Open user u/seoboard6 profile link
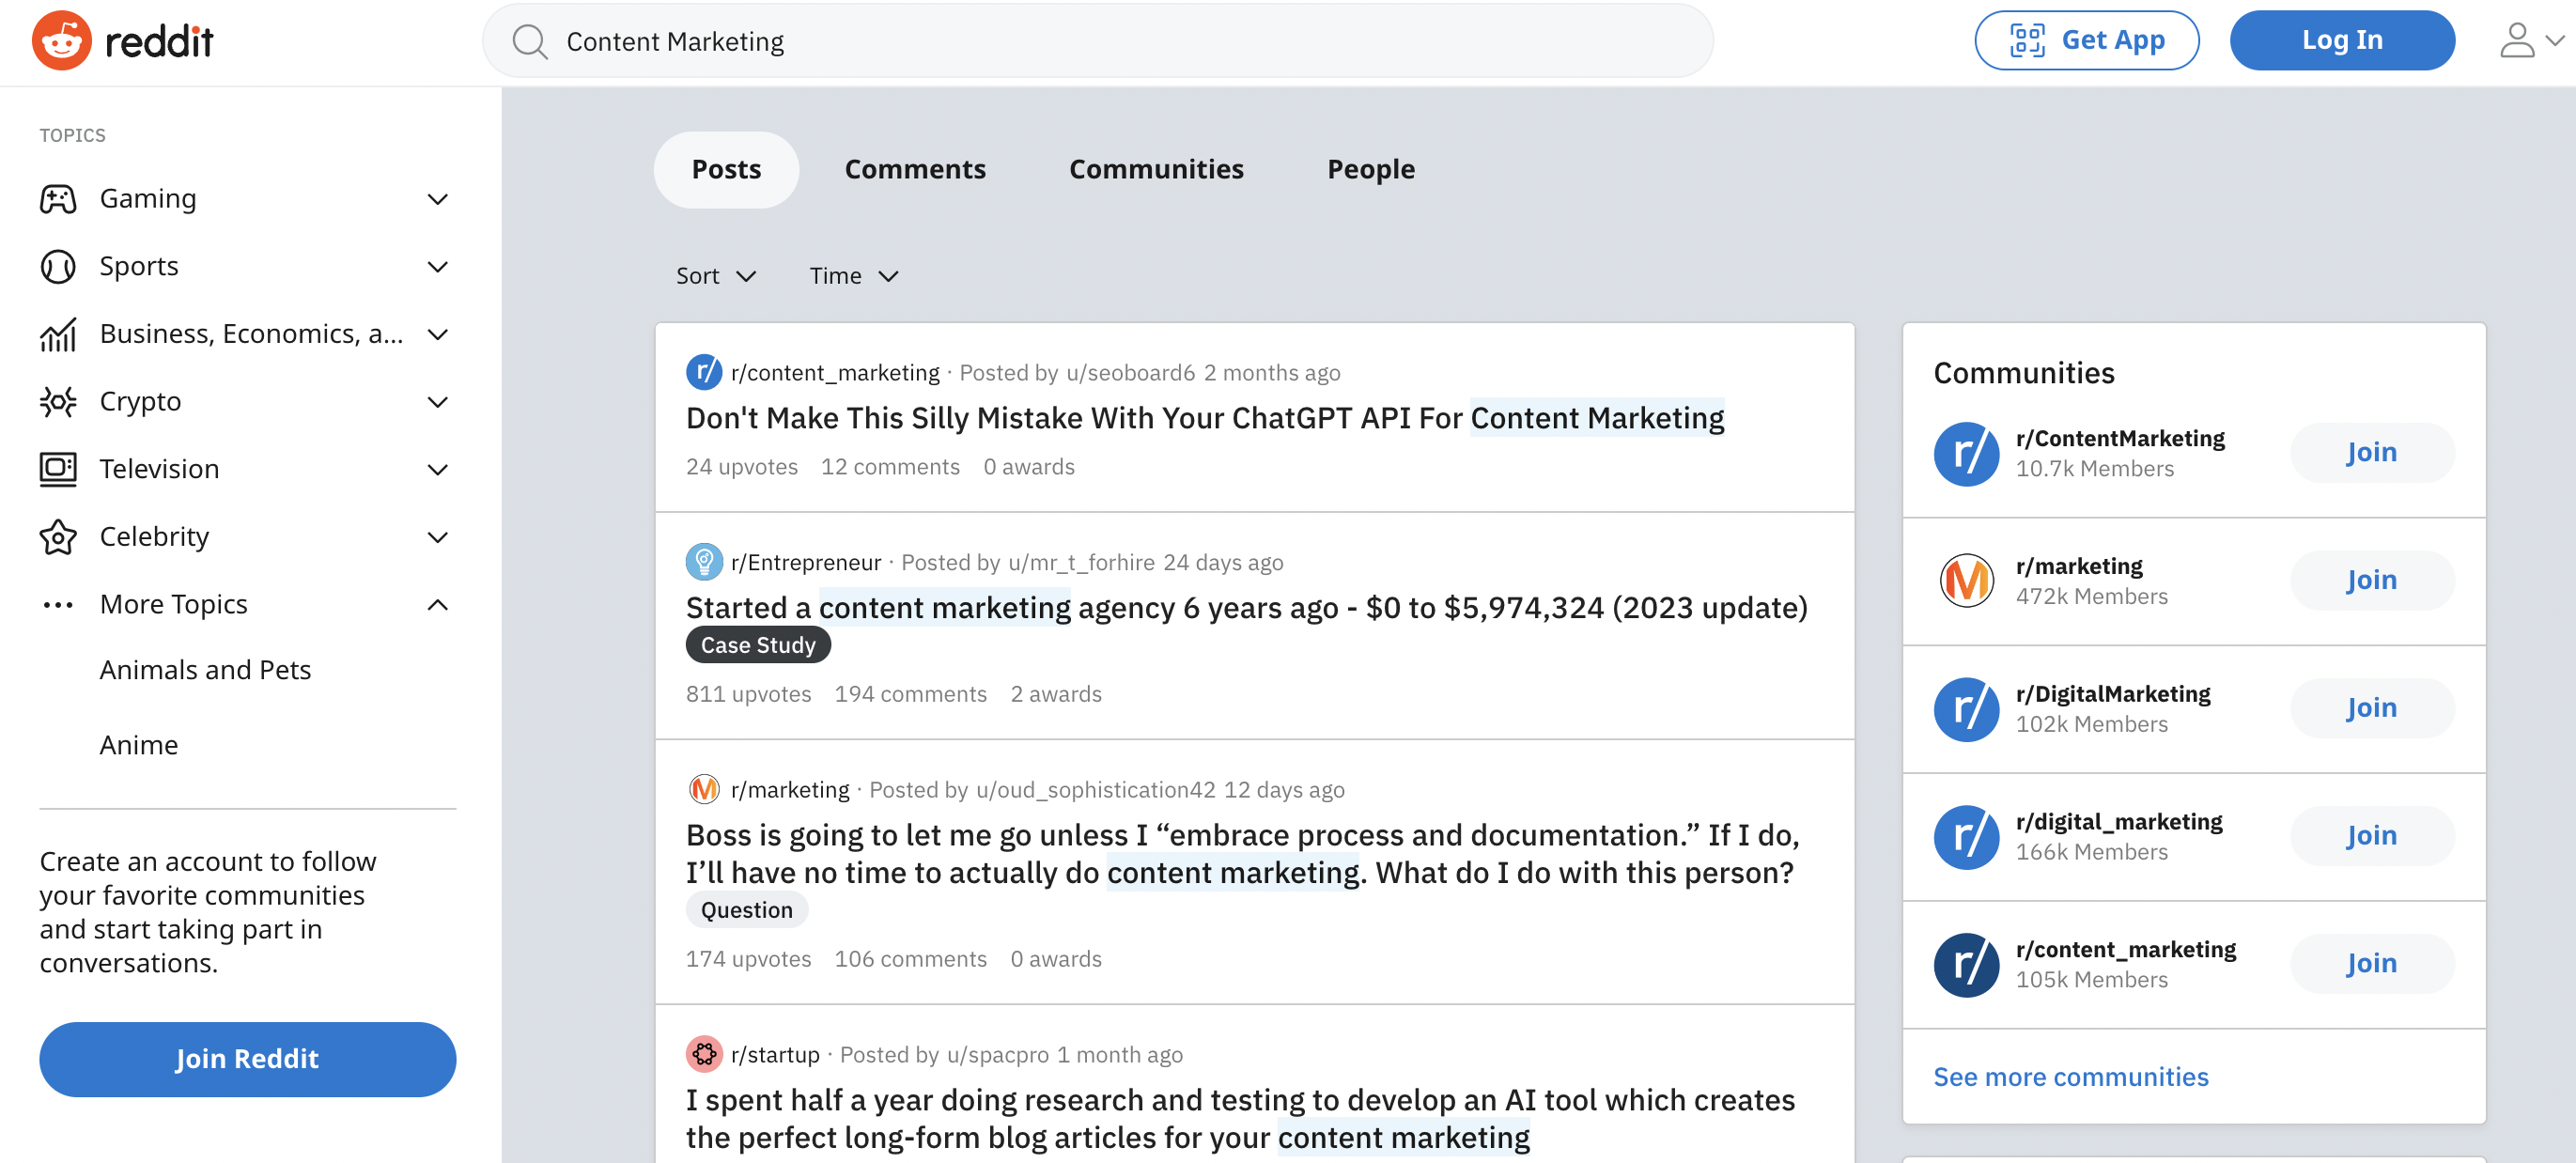 tap(1130, 372)
